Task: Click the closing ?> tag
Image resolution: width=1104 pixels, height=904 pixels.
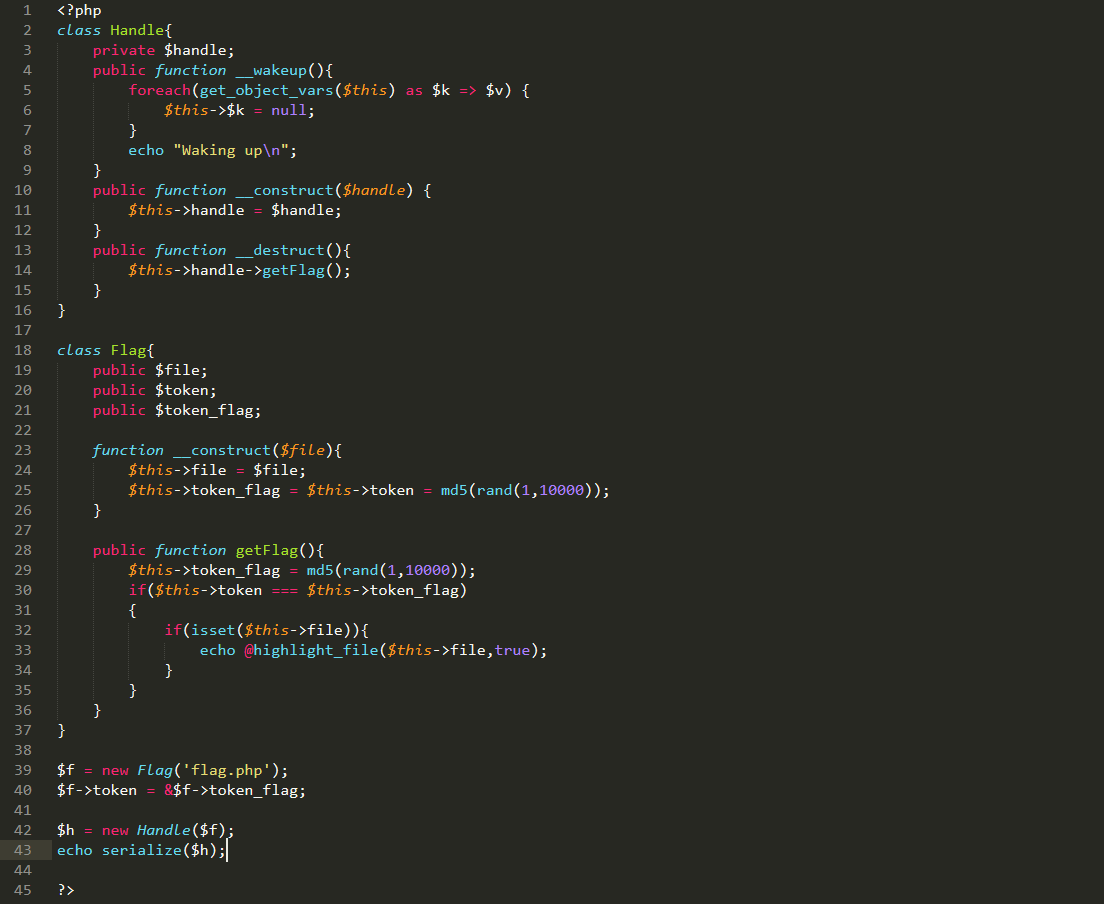Action: point(66,890)
